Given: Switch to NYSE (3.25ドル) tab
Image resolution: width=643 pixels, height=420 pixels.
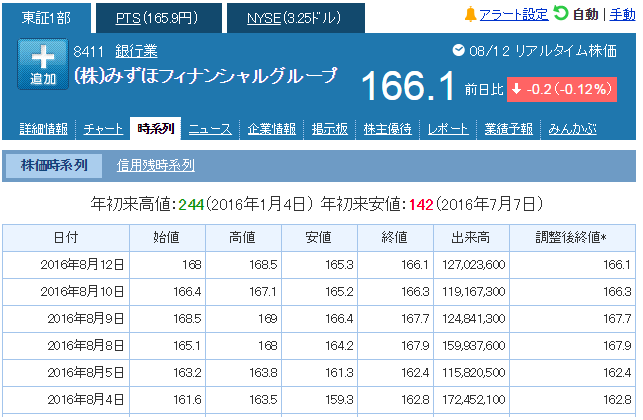Looking at the screenshot, I should pos(296,18).
